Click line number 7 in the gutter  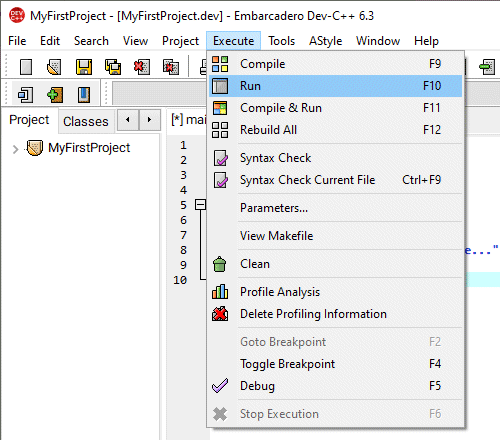(183, 235)
